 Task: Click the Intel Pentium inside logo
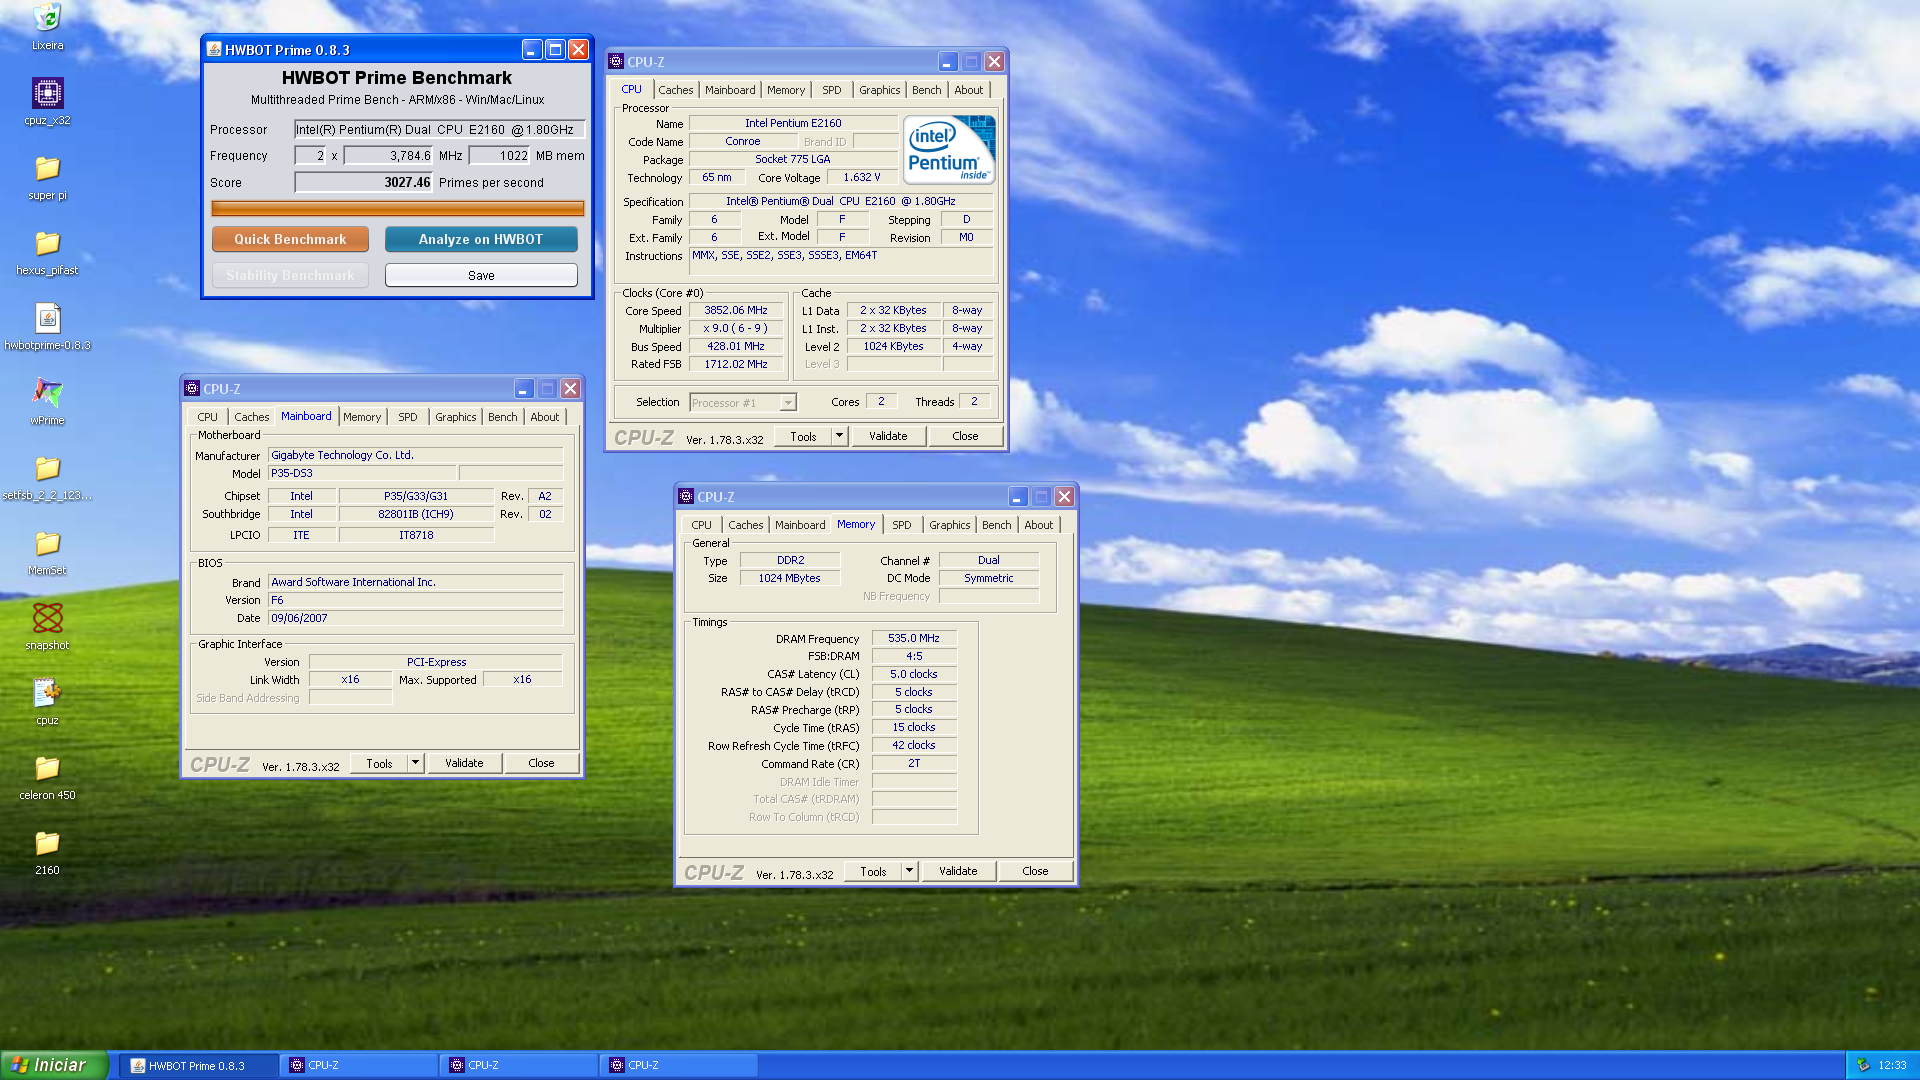click(x=948, y=149)
